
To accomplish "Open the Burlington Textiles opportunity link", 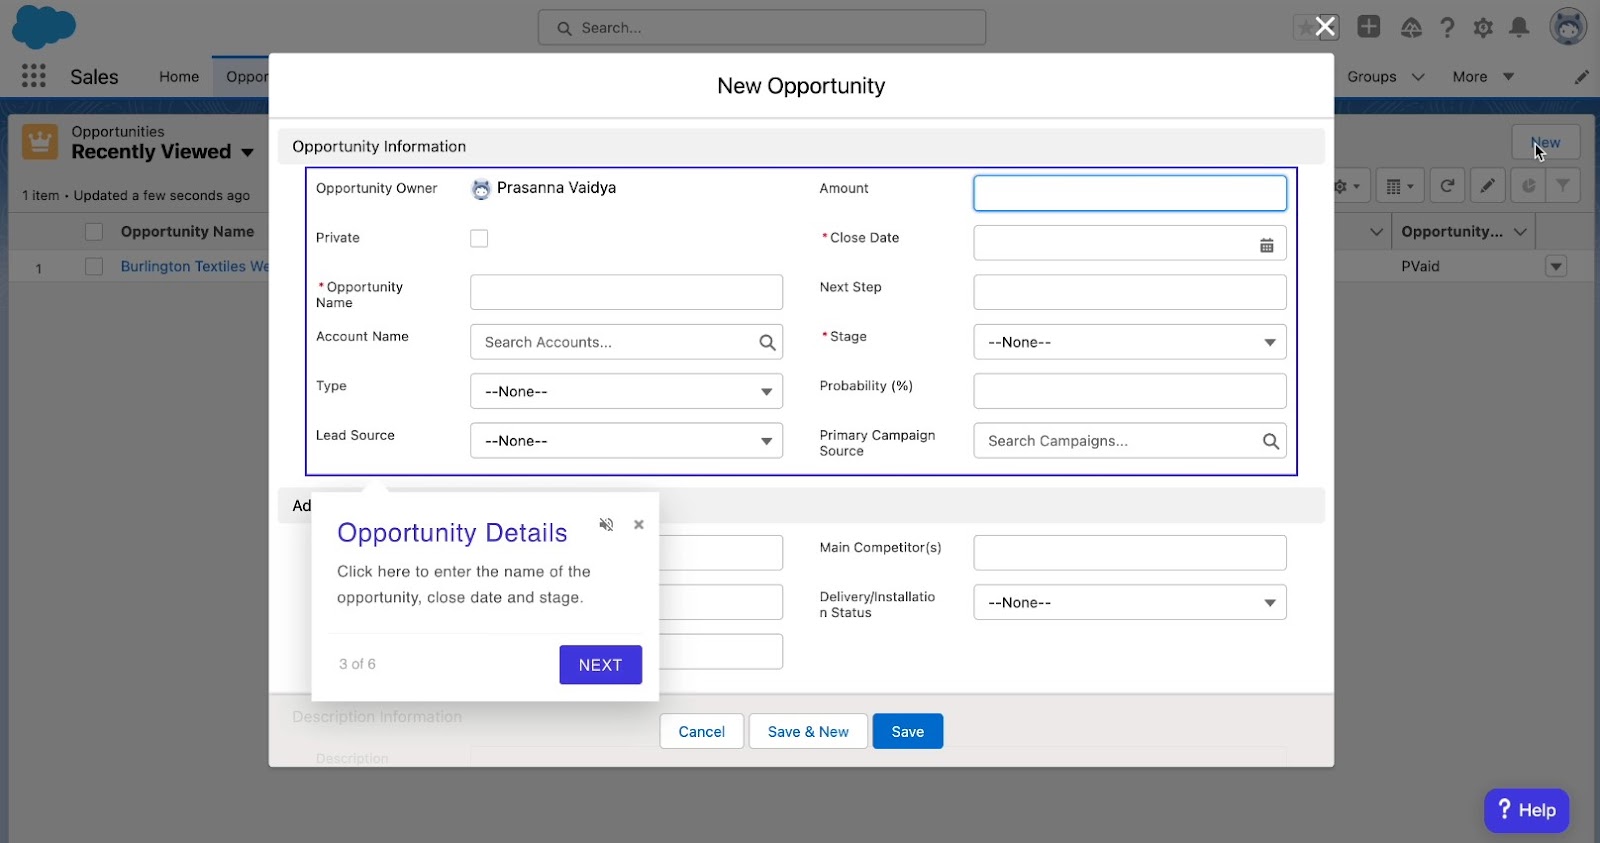I will point(195,267).
